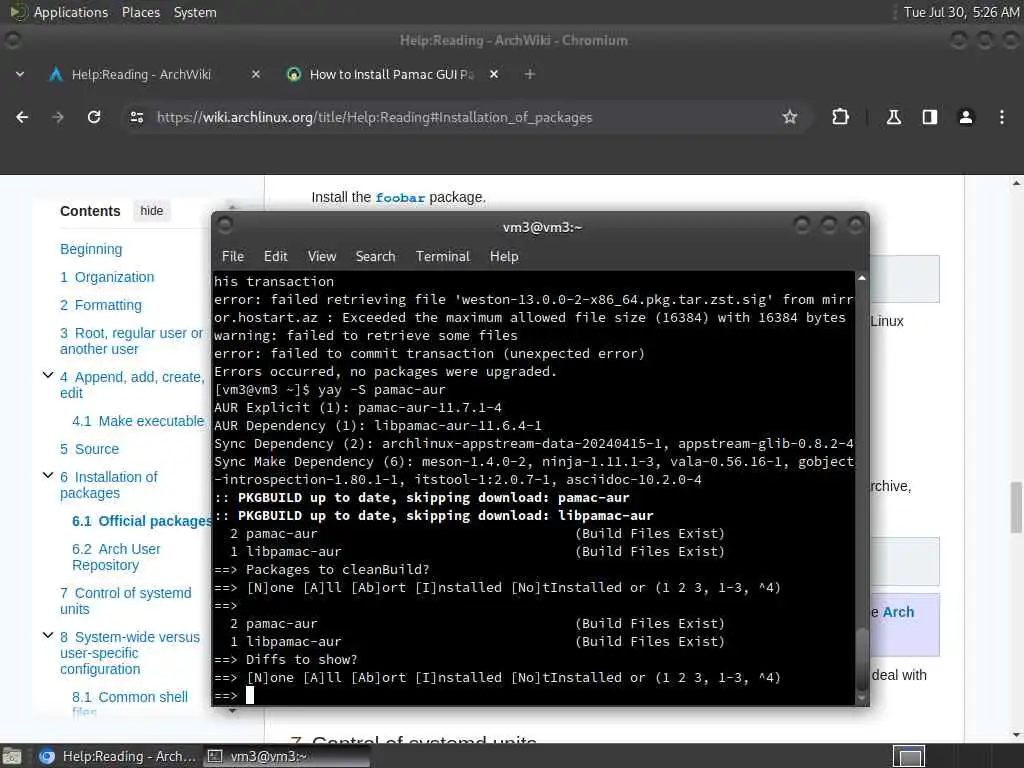Click the Chromium window menu button in titlebar
Image resolution: width=1024 pixels, height=768 pixels.
(12, 40)
